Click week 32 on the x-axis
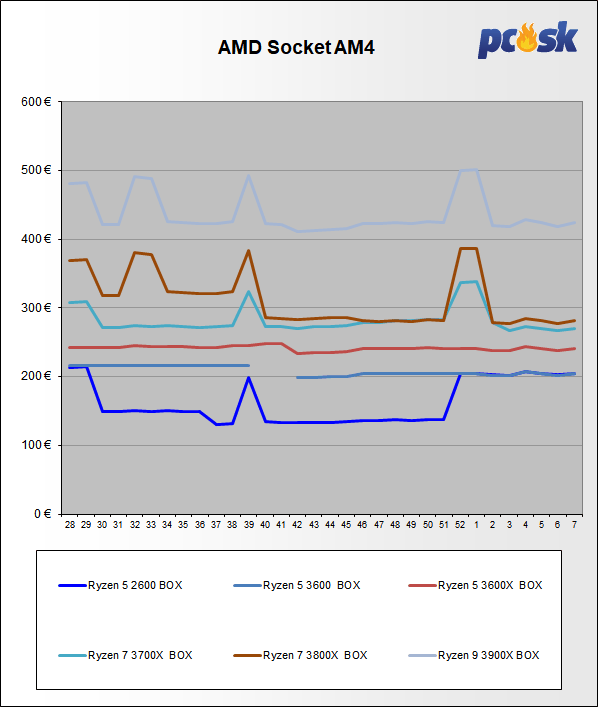Image resolution: width=598 pixels, height=707 pixels. 135,525
